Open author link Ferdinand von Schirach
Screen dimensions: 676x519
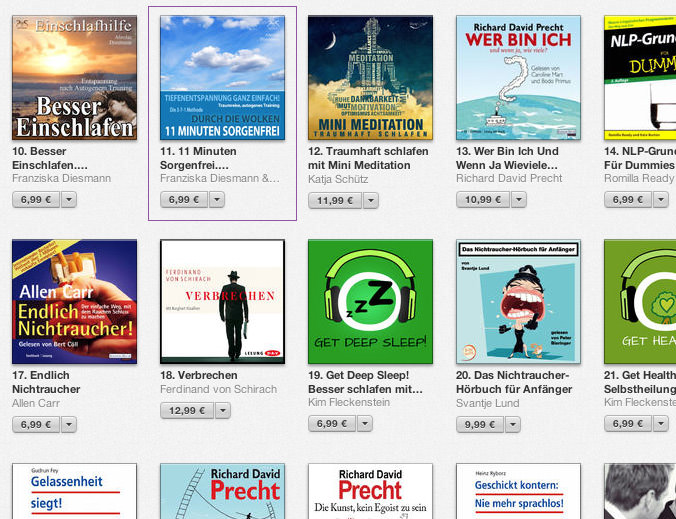[219, 389]
